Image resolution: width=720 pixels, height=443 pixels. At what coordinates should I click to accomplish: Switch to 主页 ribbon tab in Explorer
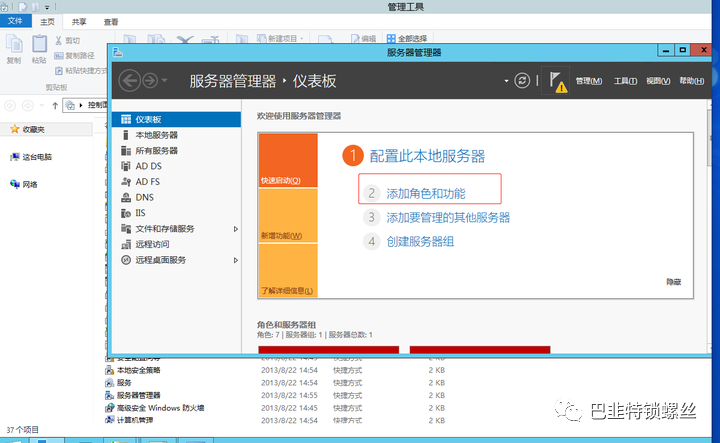[x=47, y=22]
